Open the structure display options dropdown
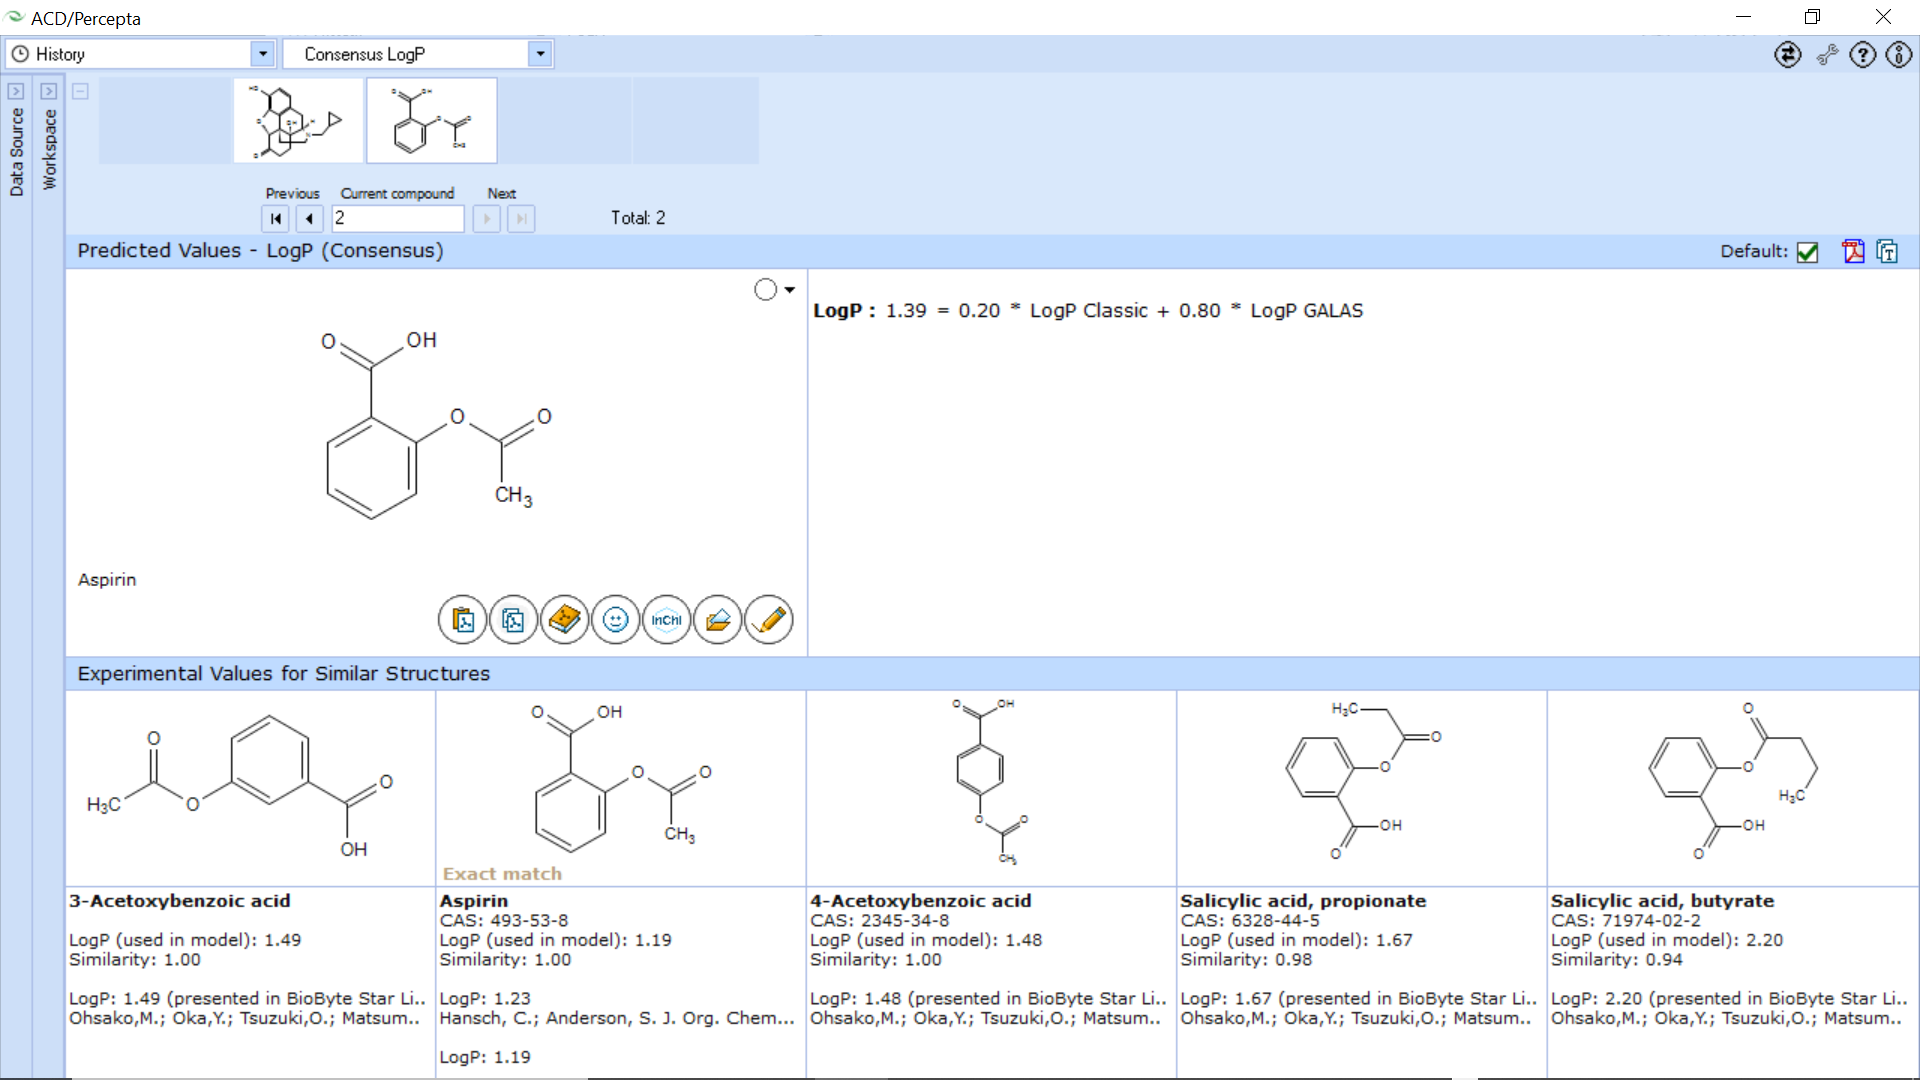The image size is (1920, 1080). pos(789,289)
